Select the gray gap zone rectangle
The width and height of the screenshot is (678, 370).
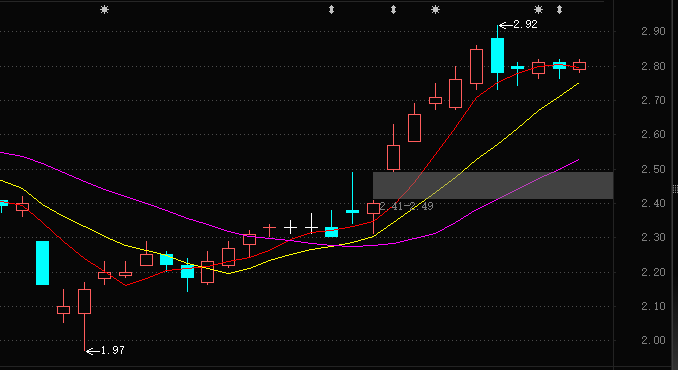coord(493,185)
